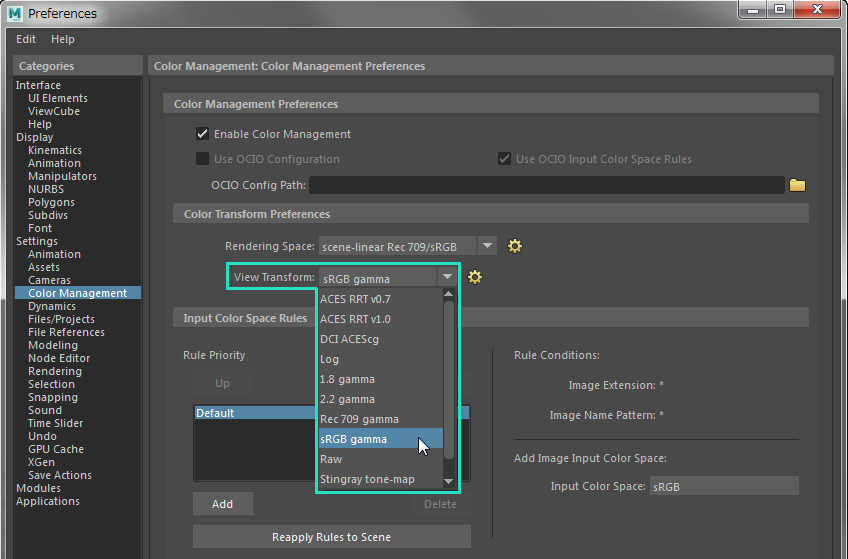Image resolution: width=848 pixels, height=559 pixels.
Task: Click the OCIO Config Path field
Action: pos(546,185)
